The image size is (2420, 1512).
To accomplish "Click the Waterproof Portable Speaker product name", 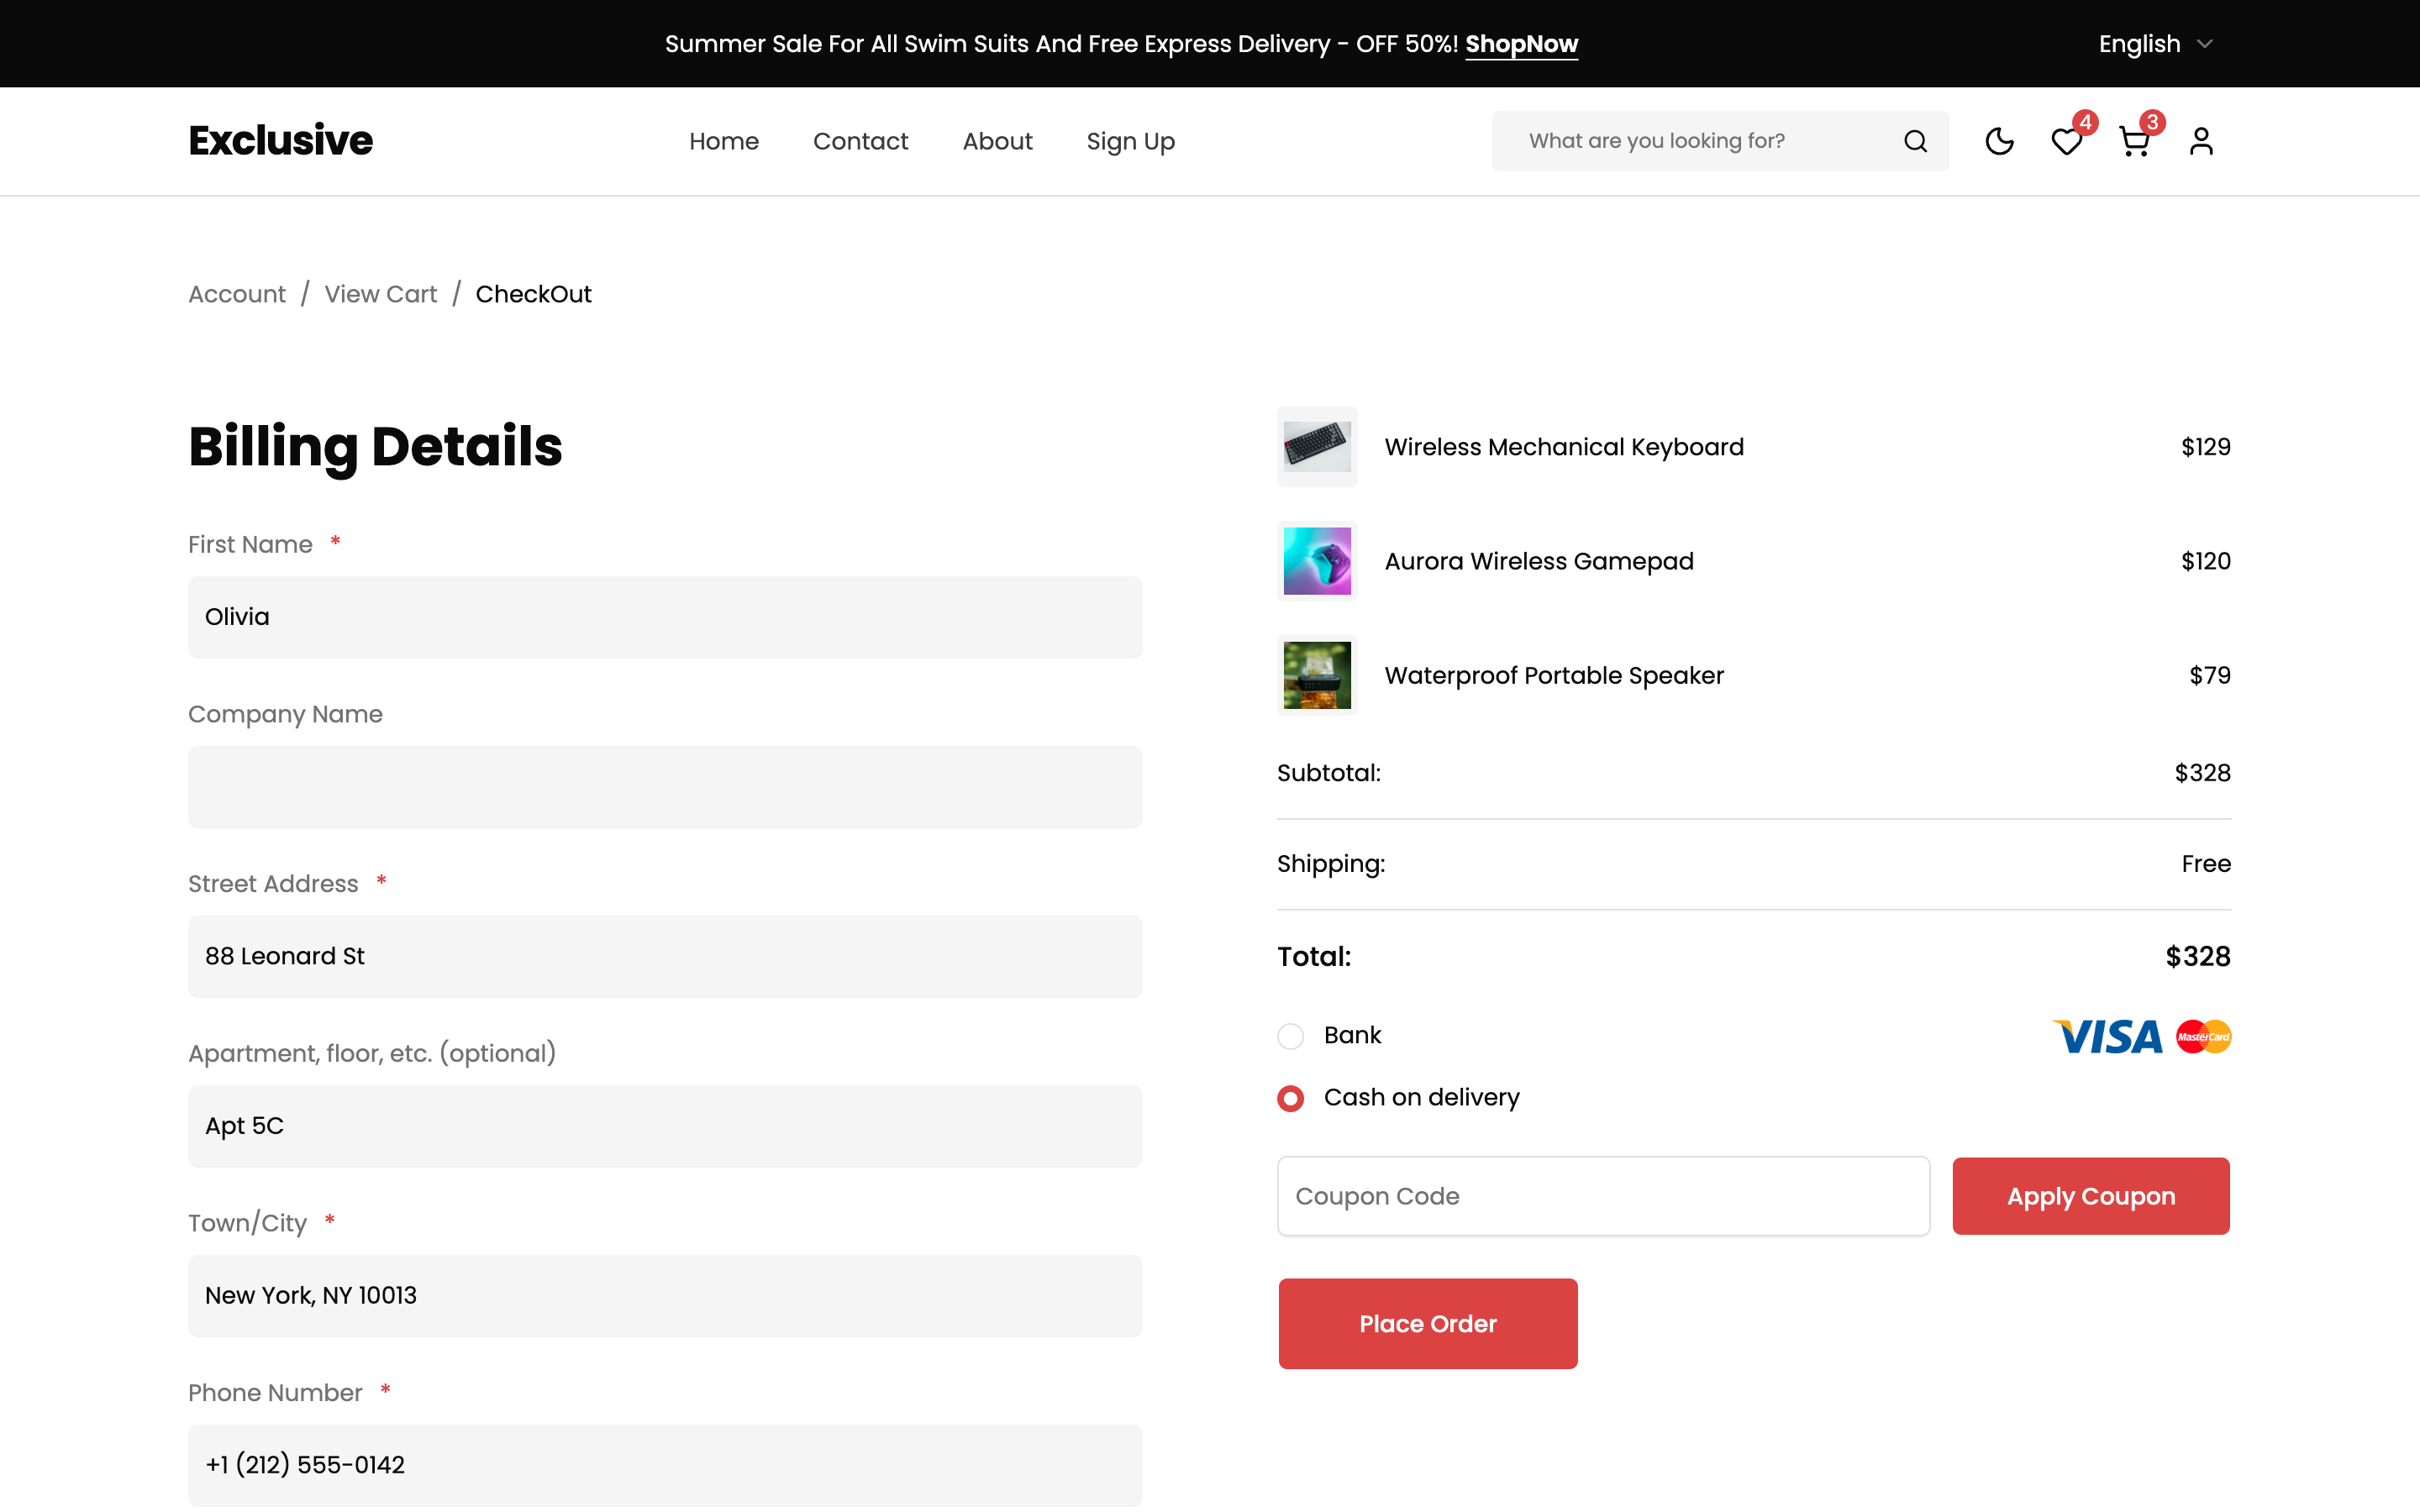I will point(1554,675).
